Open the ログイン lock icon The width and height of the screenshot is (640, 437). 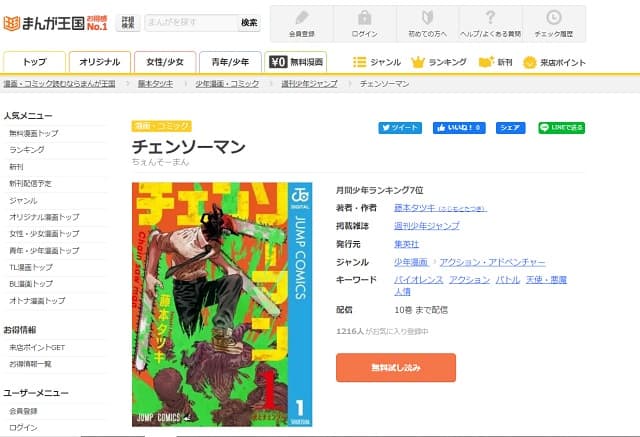coord(364,18)
